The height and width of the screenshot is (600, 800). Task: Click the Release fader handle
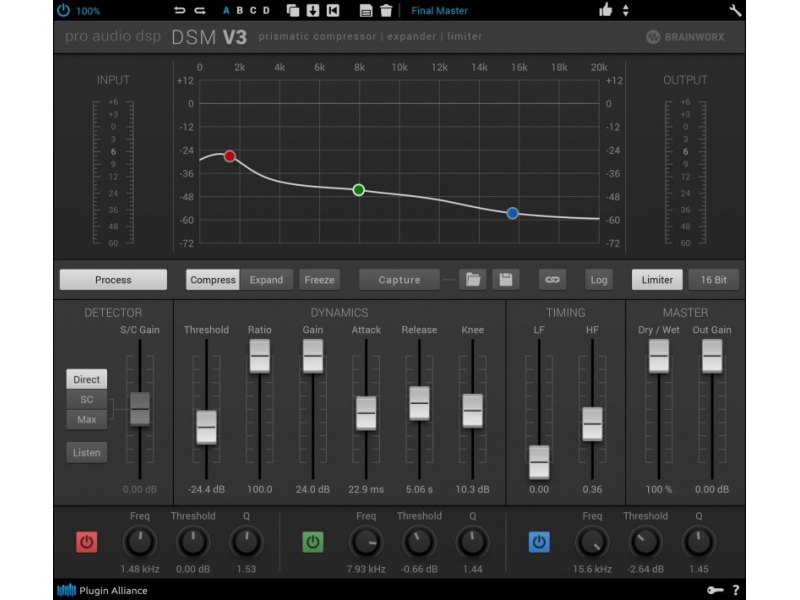pos(419,403)
